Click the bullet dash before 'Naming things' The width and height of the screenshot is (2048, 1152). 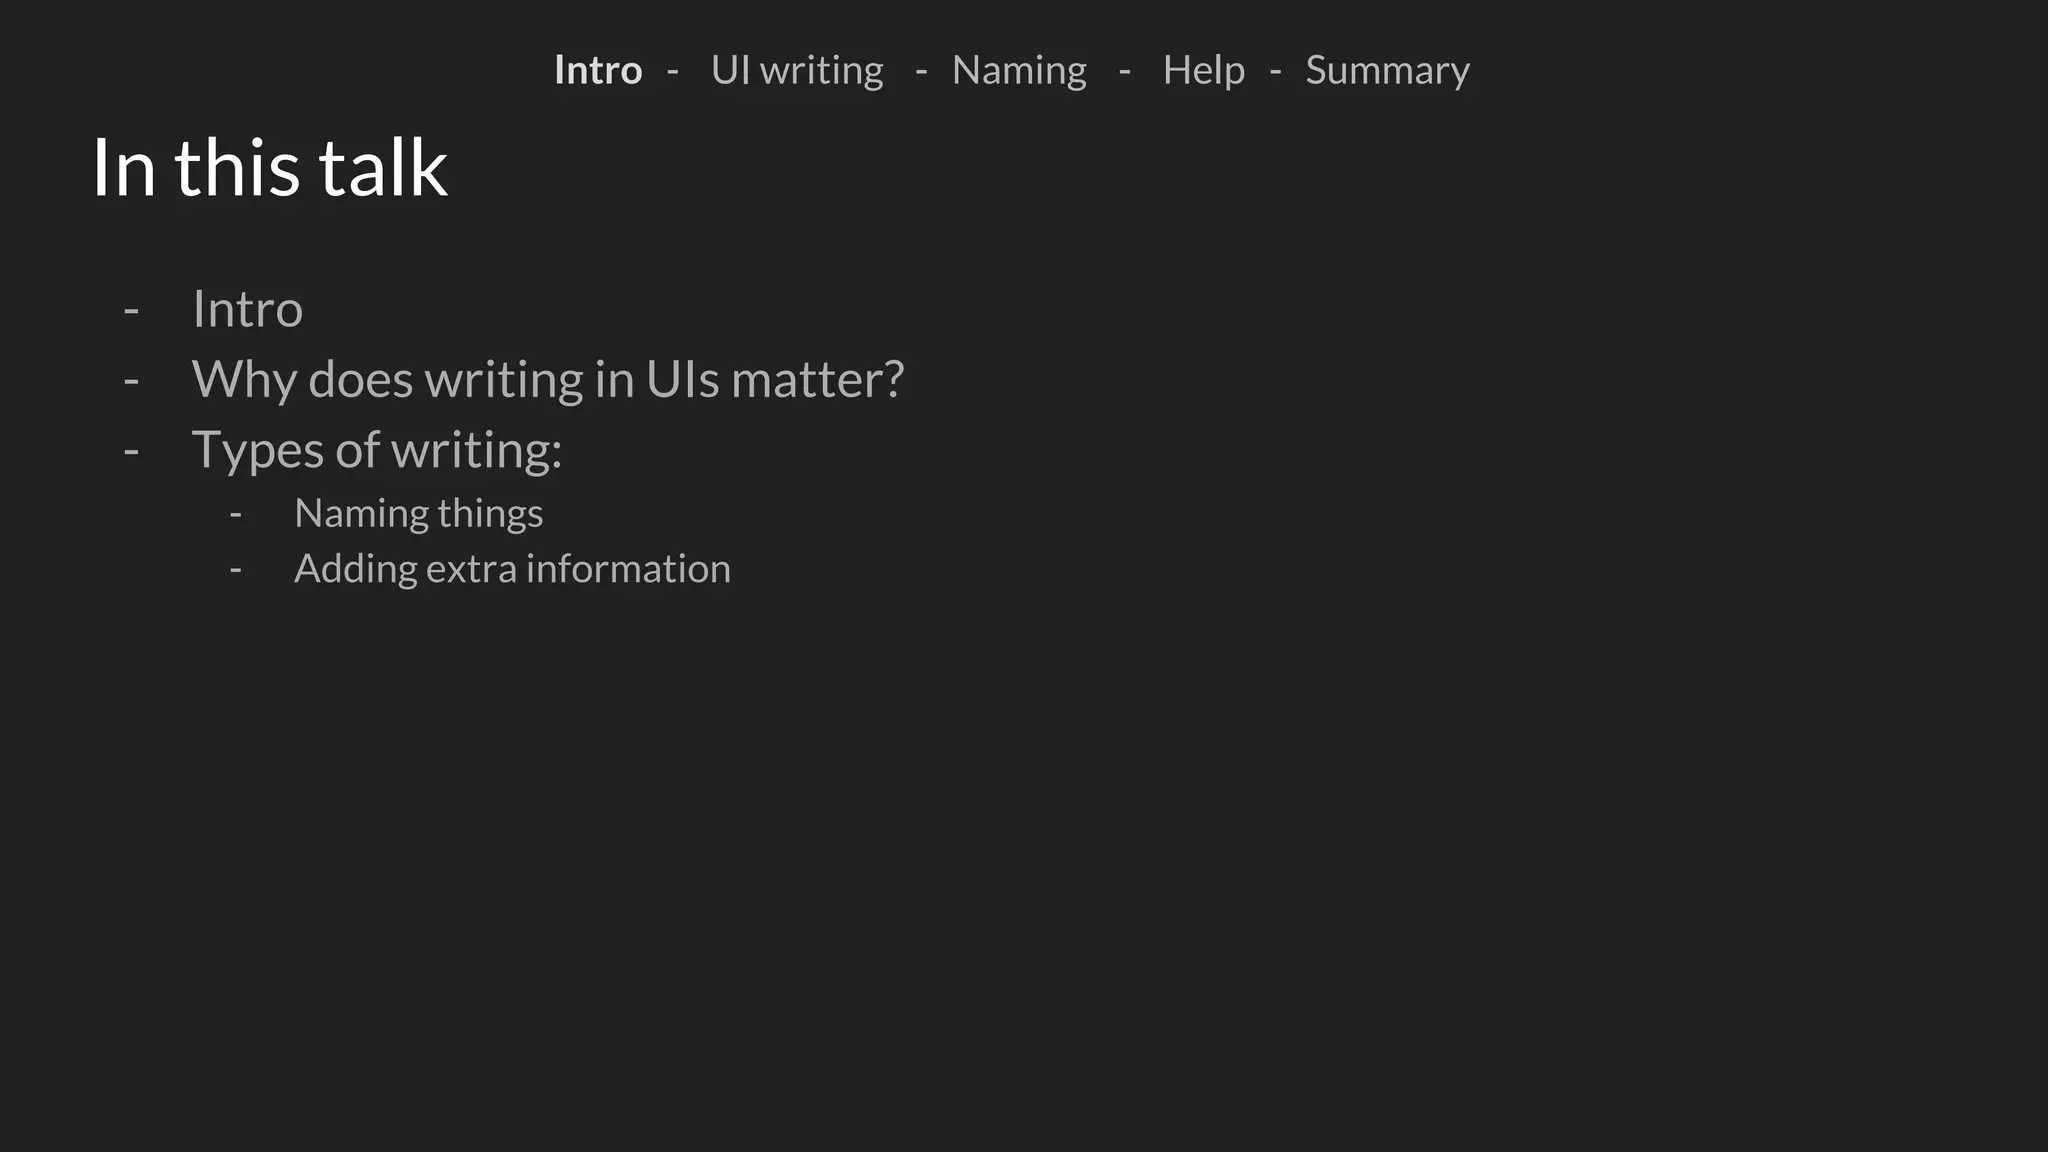coord(236,515)
